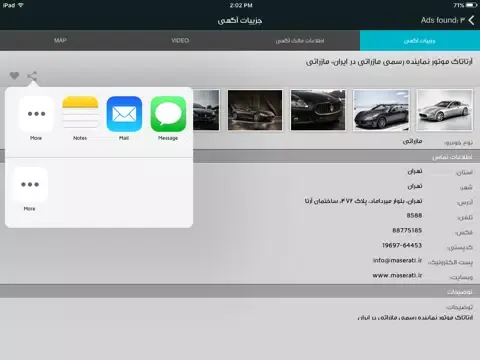Switch to the MAP tab
Image resolution: width=480 pixels, height=360 pixels.
click(x=60, y=40)
